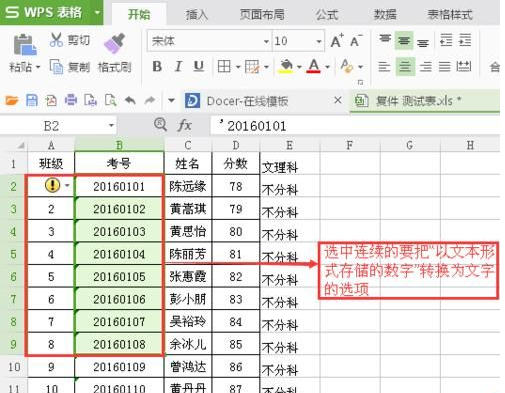This screenshot has height=393, width=505.
Task: Switch to the 页面布局 tab
Action: [262, 14]
